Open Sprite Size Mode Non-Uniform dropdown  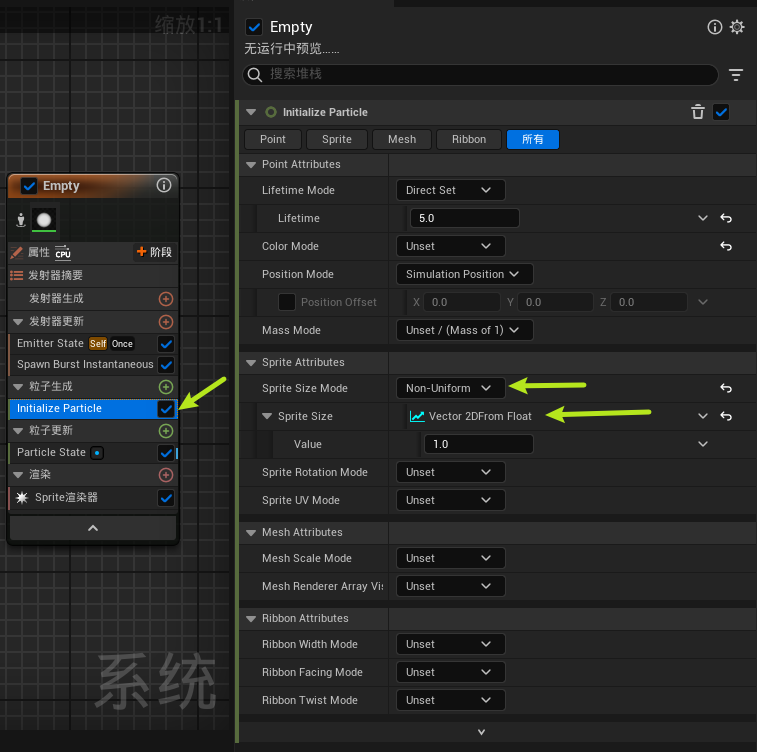point(450,388)
